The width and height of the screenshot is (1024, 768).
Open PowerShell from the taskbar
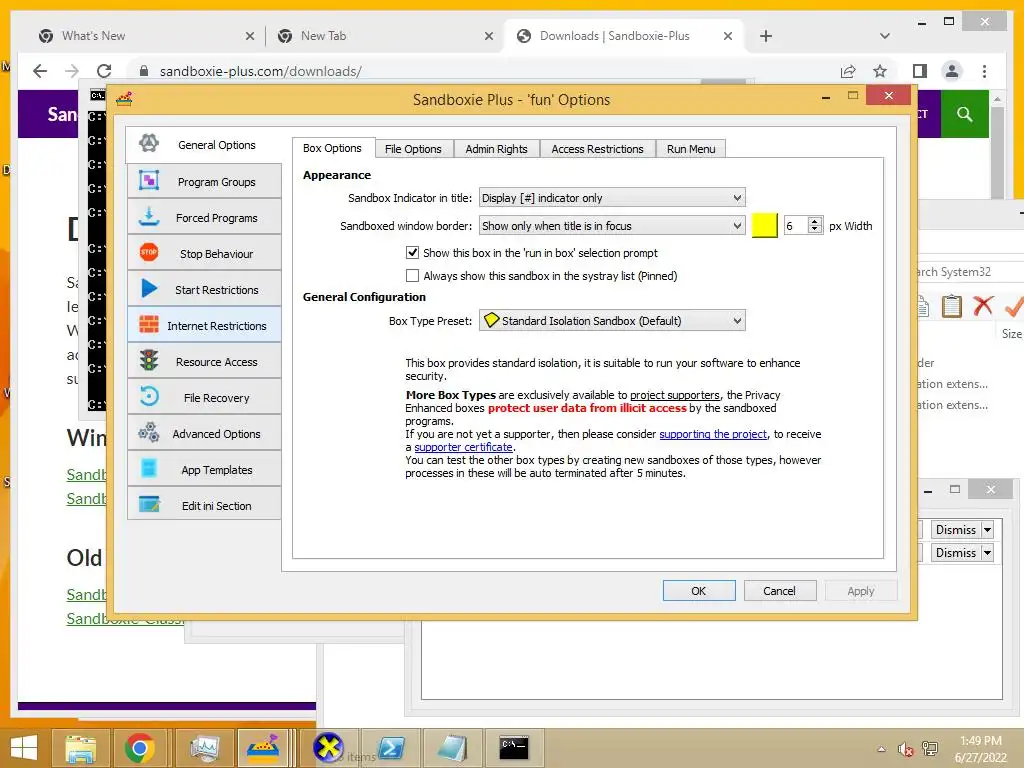391,748
